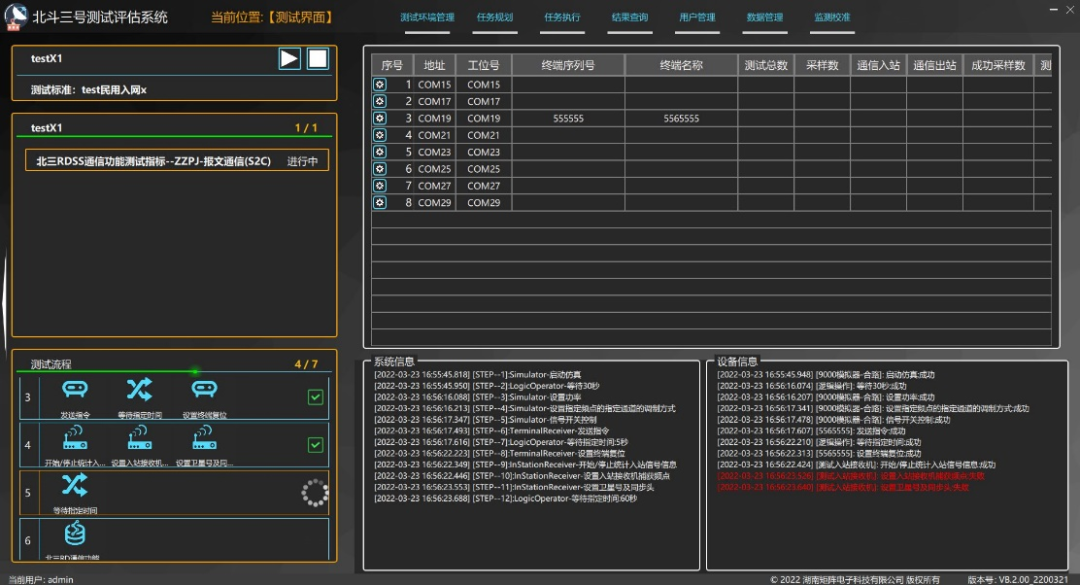Open settings gear for COM23 row

[x=380, y=152]
